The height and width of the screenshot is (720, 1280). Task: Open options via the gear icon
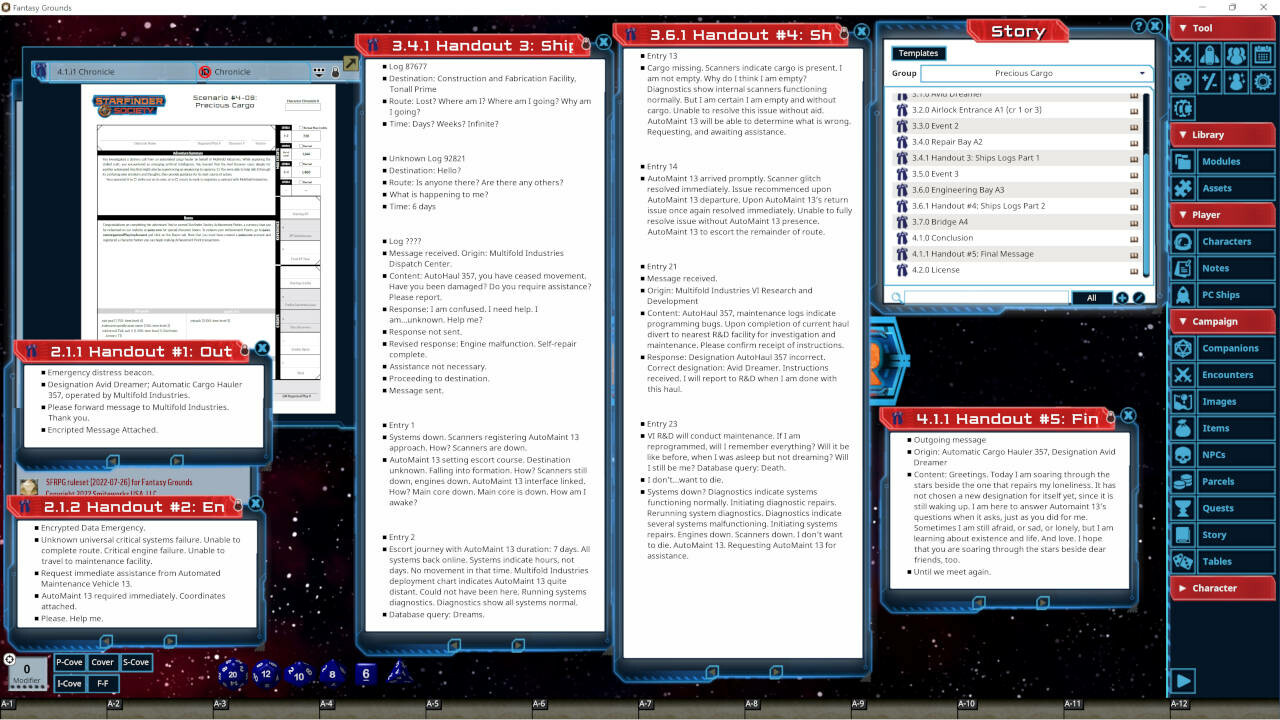1262,81
